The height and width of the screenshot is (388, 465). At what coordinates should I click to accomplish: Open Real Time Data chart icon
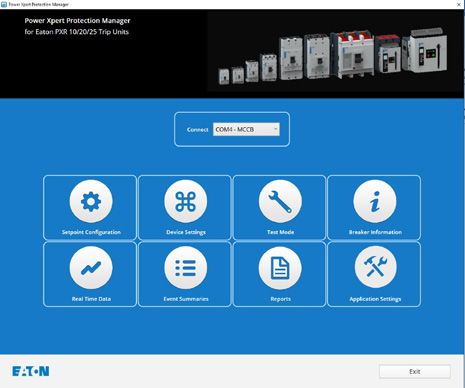point(91,268)
